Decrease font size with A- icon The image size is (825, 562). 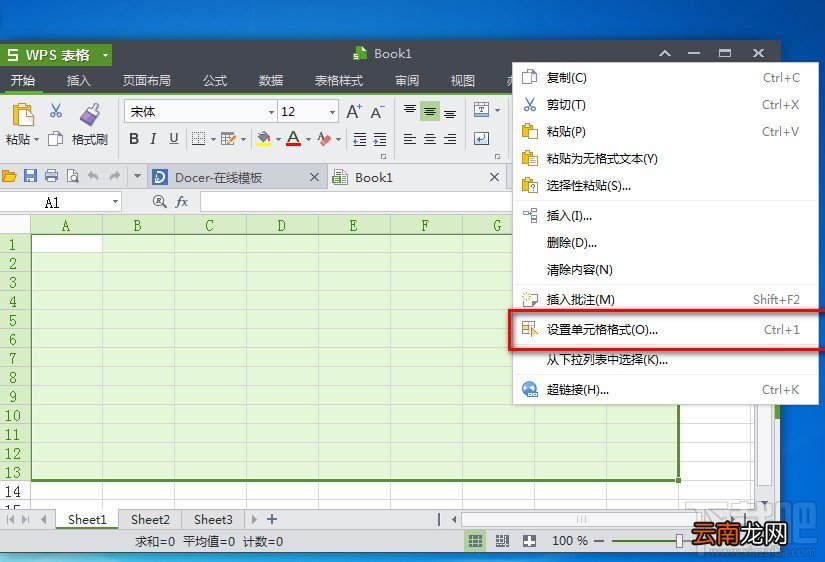pos(377,112)
